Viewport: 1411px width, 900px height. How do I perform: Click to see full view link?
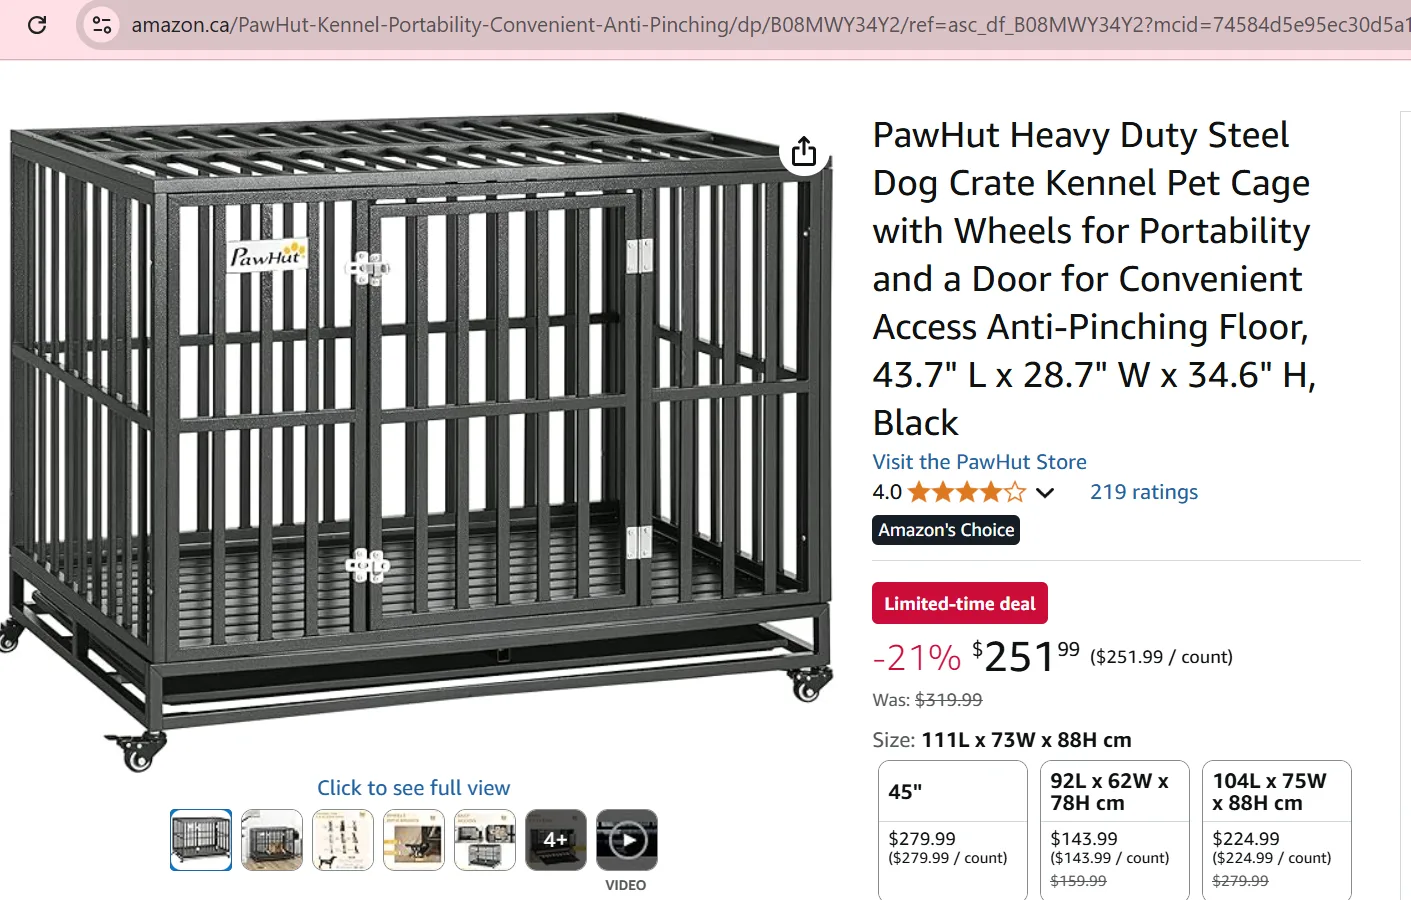tap(413, 788)
